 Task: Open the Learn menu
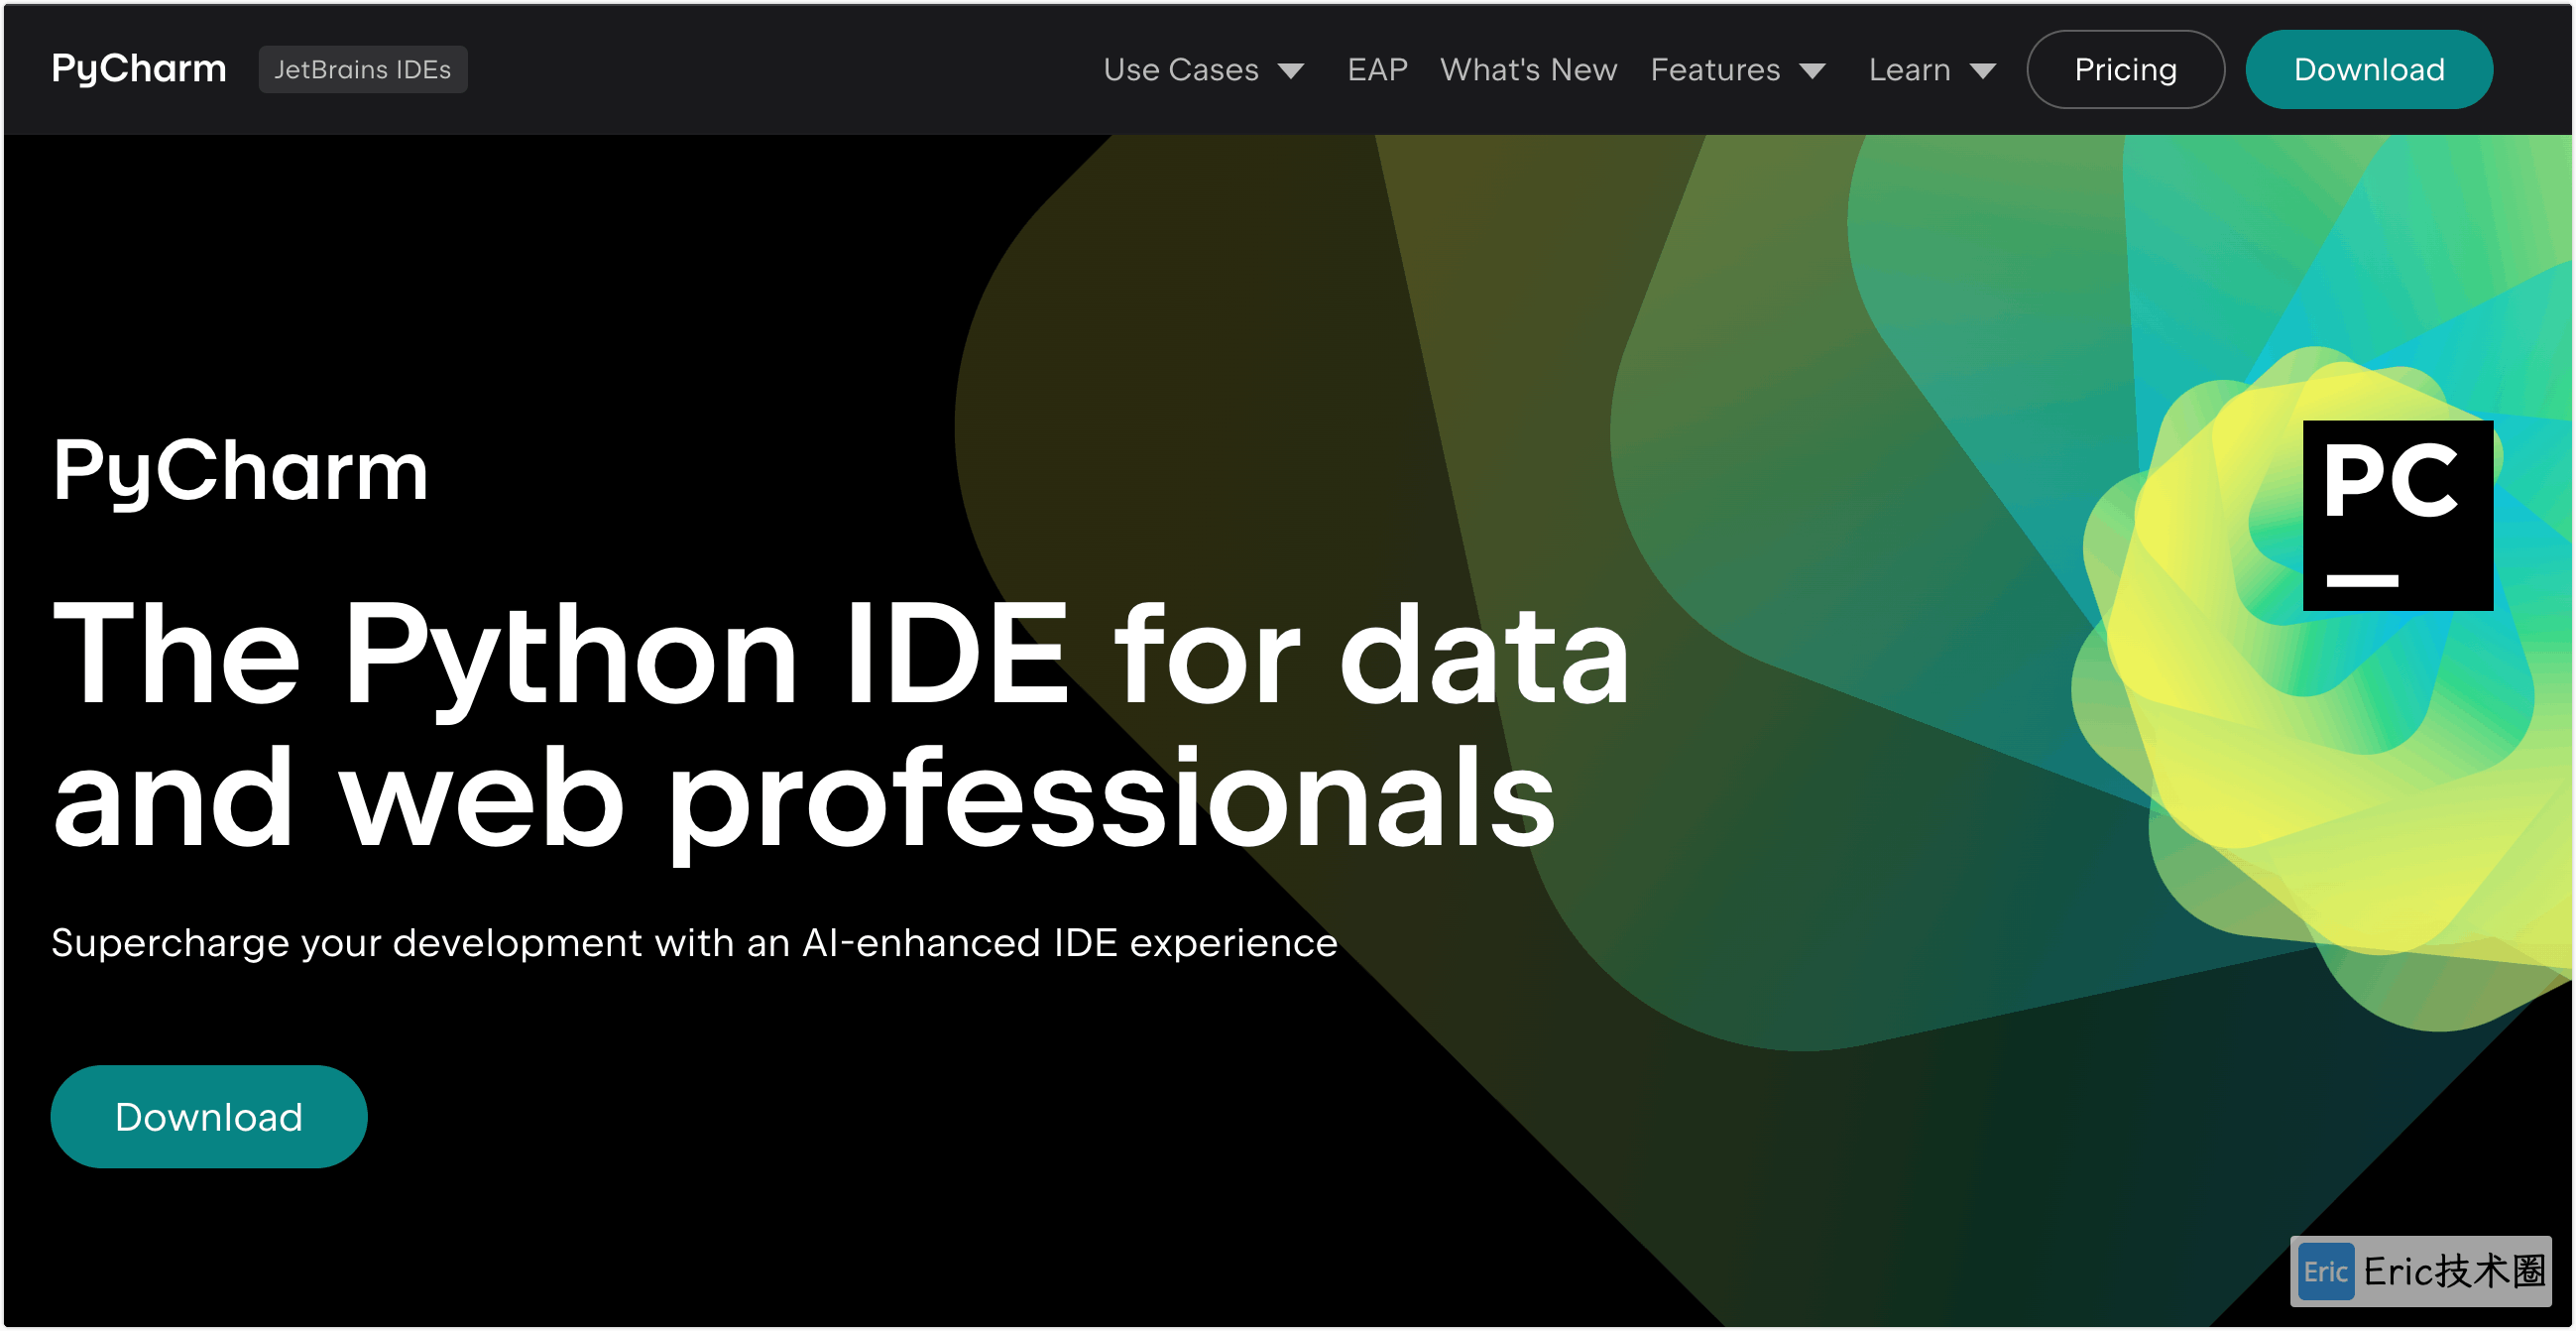click(1909, 69)
